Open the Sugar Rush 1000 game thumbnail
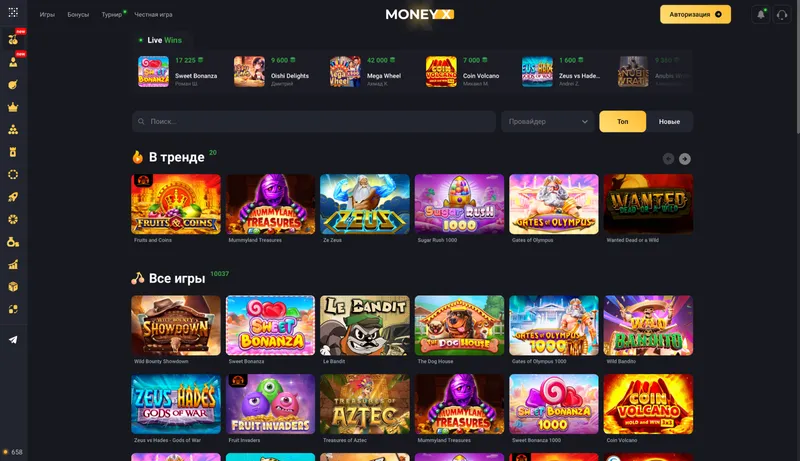This screenshot has height=461, width=800. coord(459,204)
